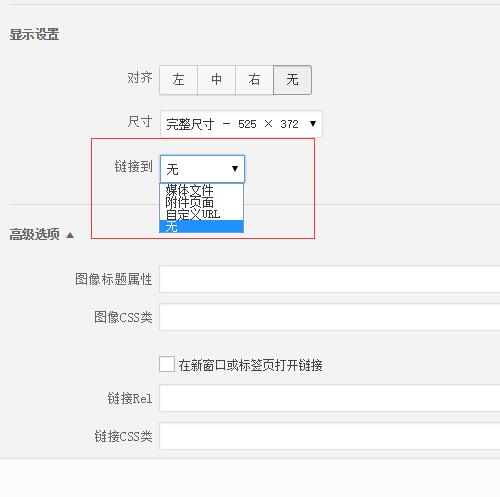Viewport: 500px width, 497px height.
Task: Click the 链接Rel input field
Action: coord(330,398)
